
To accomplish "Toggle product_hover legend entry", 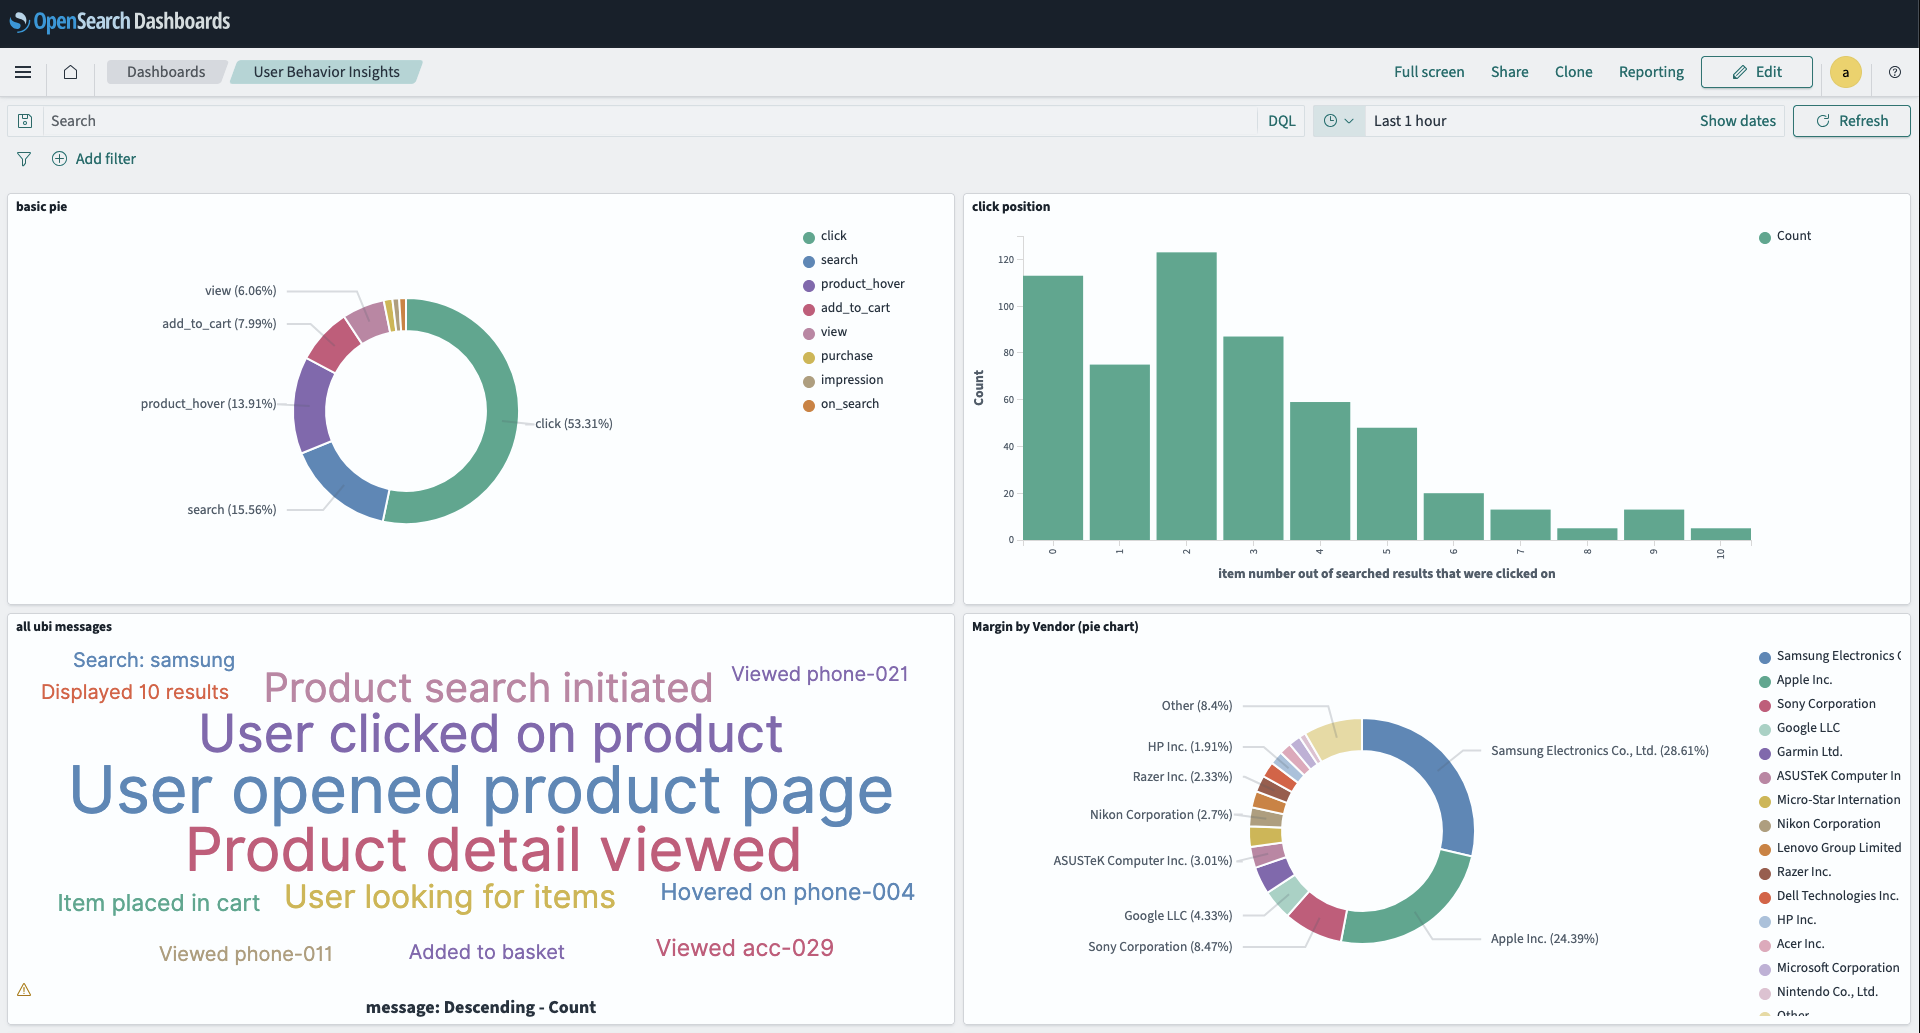I will tap(862, 284).
